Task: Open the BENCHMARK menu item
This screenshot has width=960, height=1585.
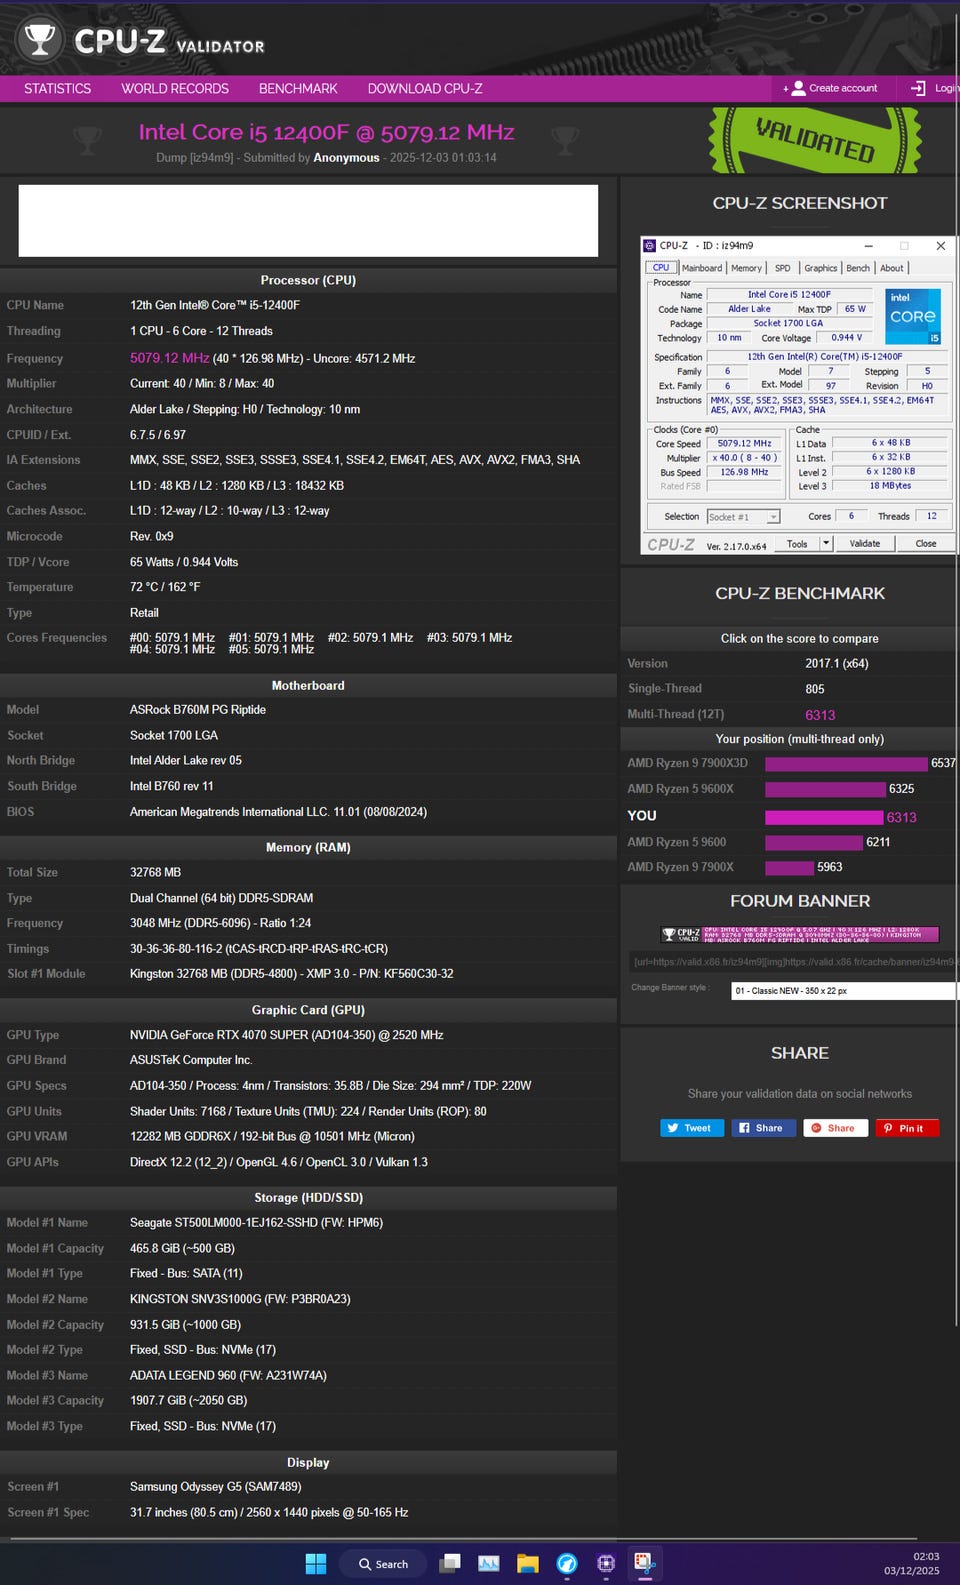Action: tap(298, 88)
